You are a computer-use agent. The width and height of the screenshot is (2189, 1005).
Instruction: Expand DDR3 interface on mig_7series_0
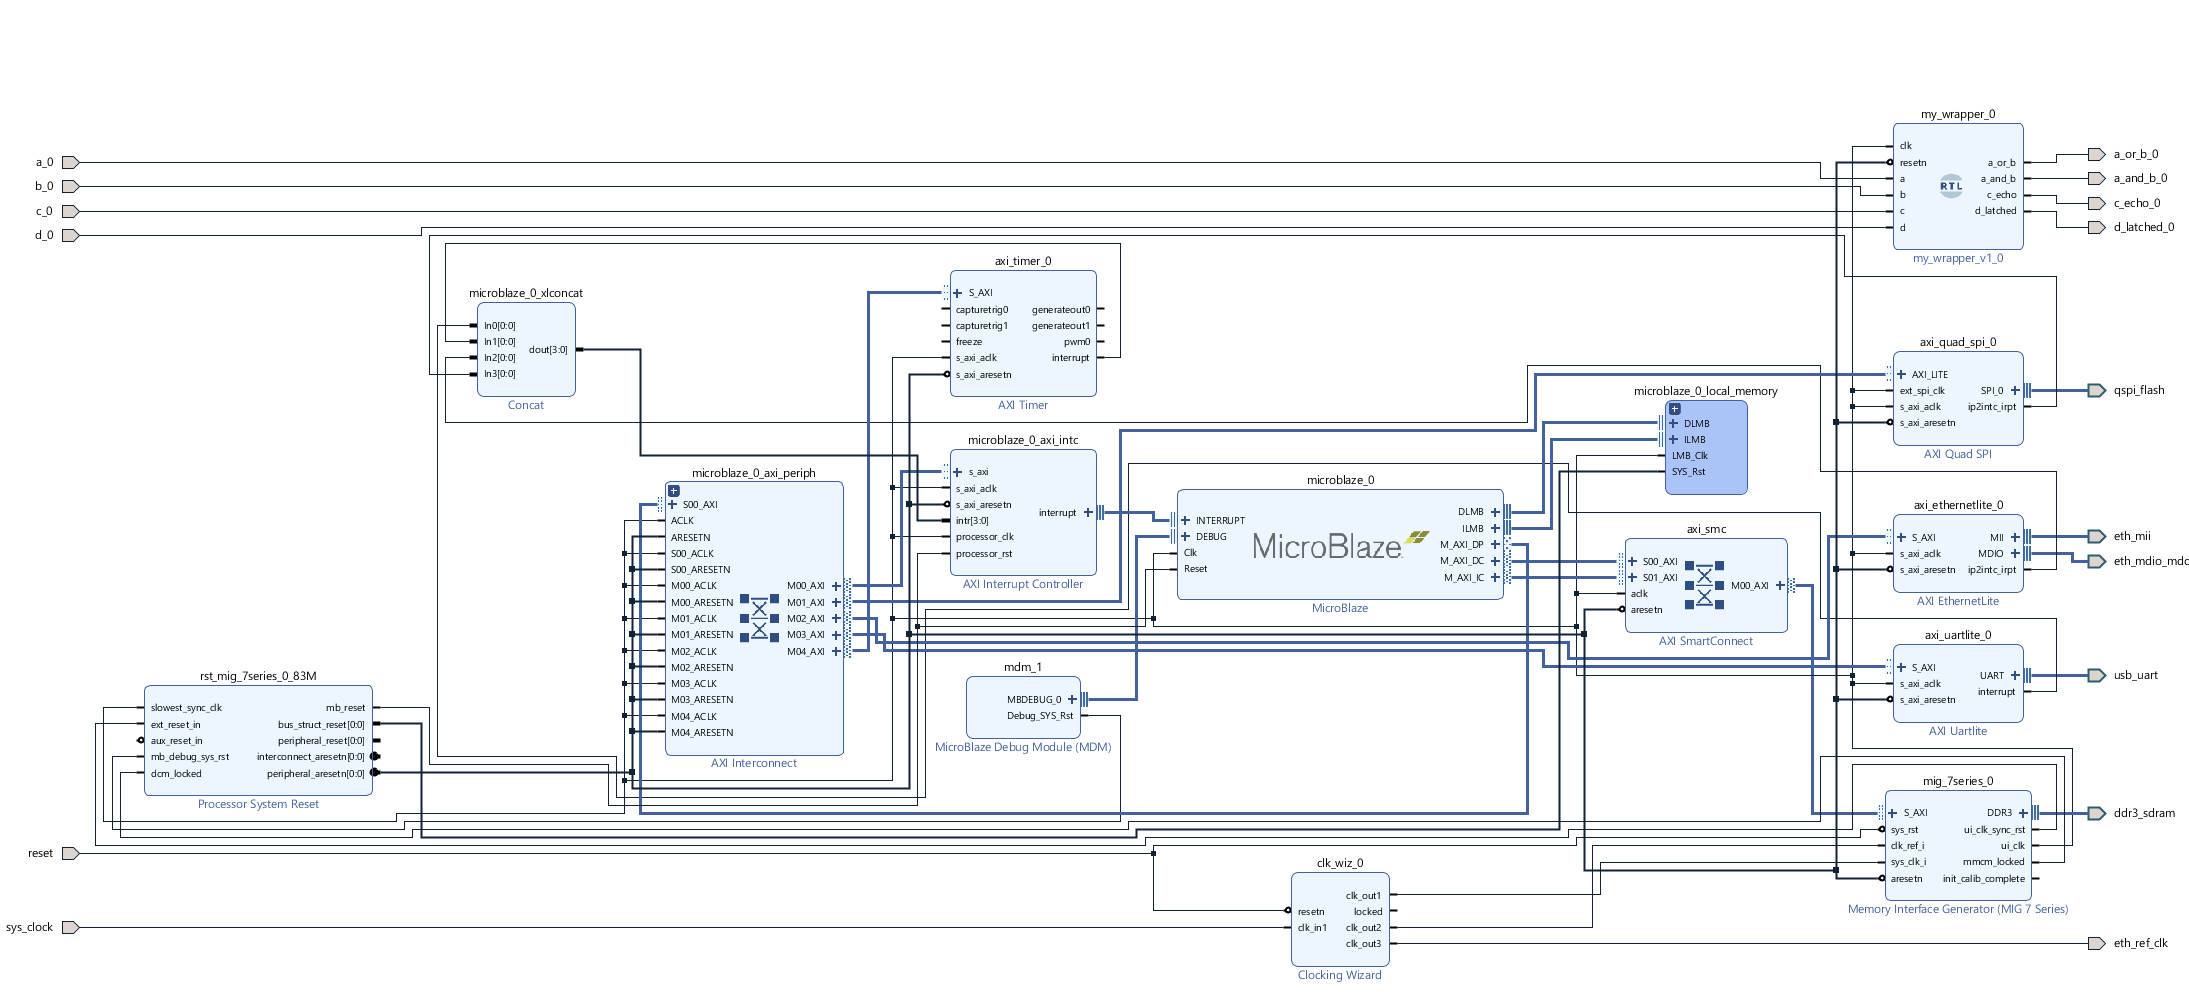click(x=2023, y=813)
